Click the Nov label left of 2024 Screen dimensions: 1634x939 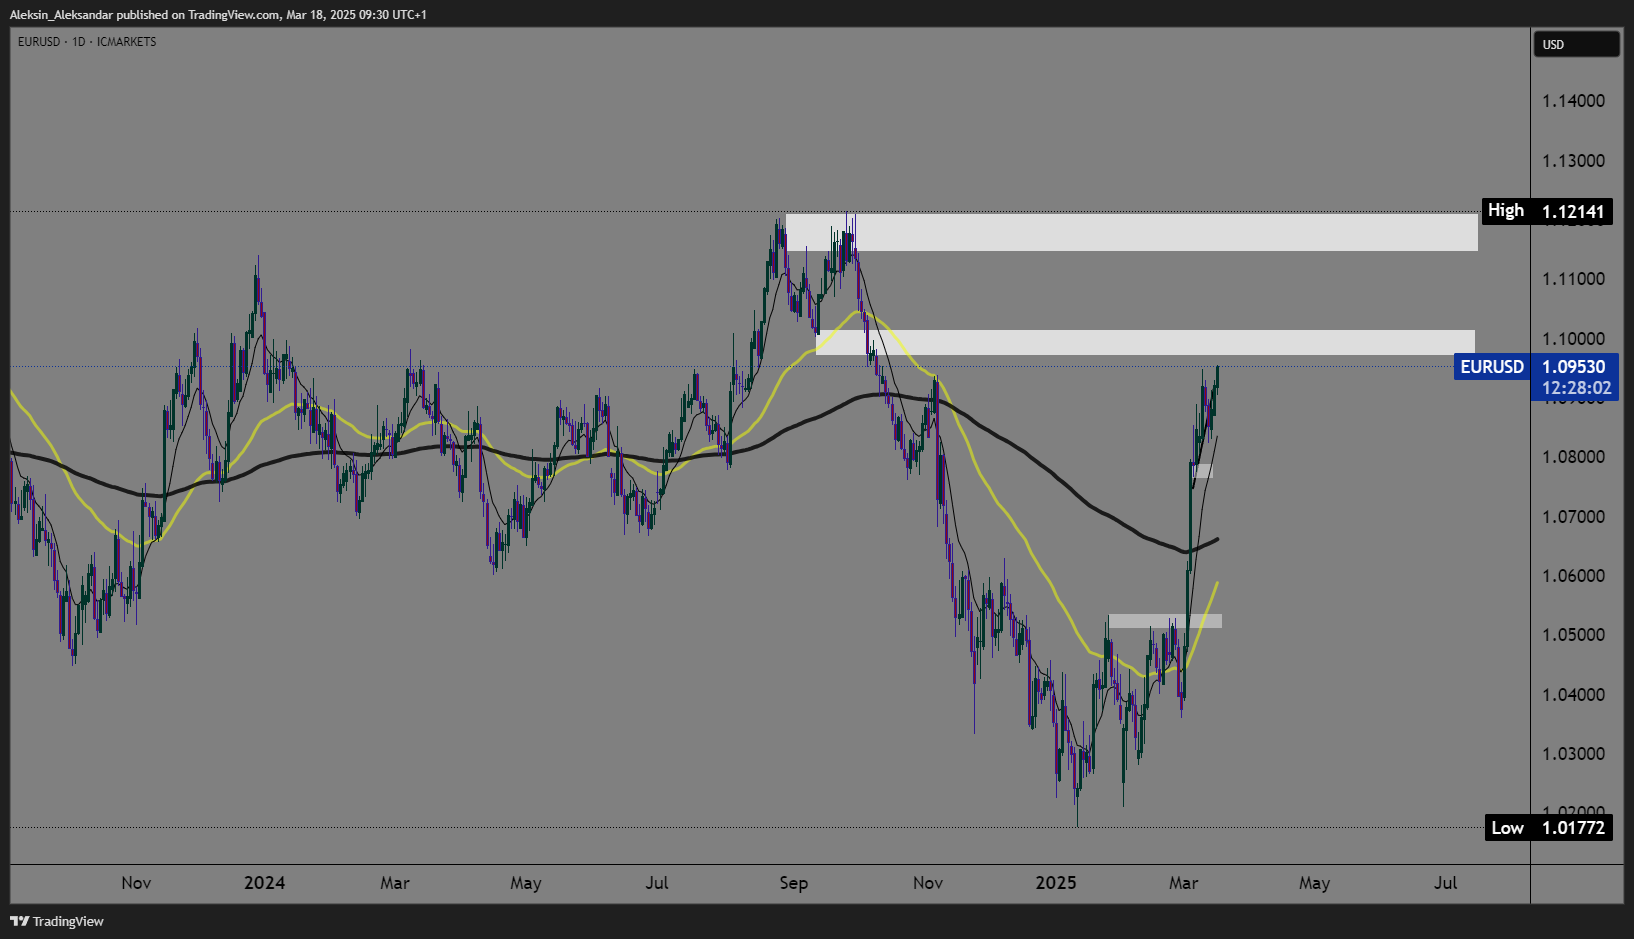(x=136, y=883)
